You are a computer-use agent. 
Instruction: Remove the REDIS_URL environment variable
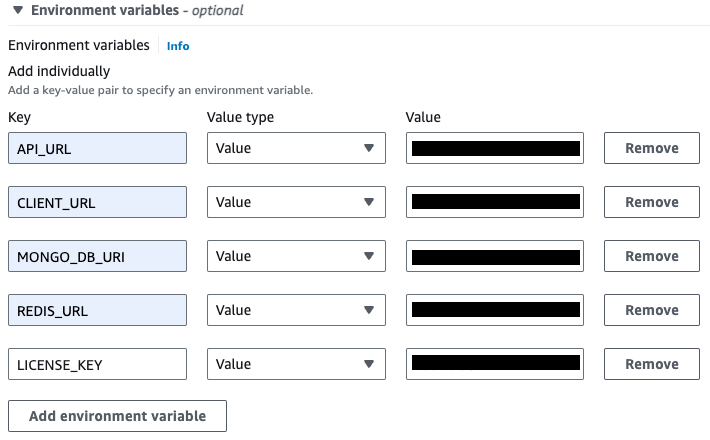pyautogui.click(x=651, y=310)
